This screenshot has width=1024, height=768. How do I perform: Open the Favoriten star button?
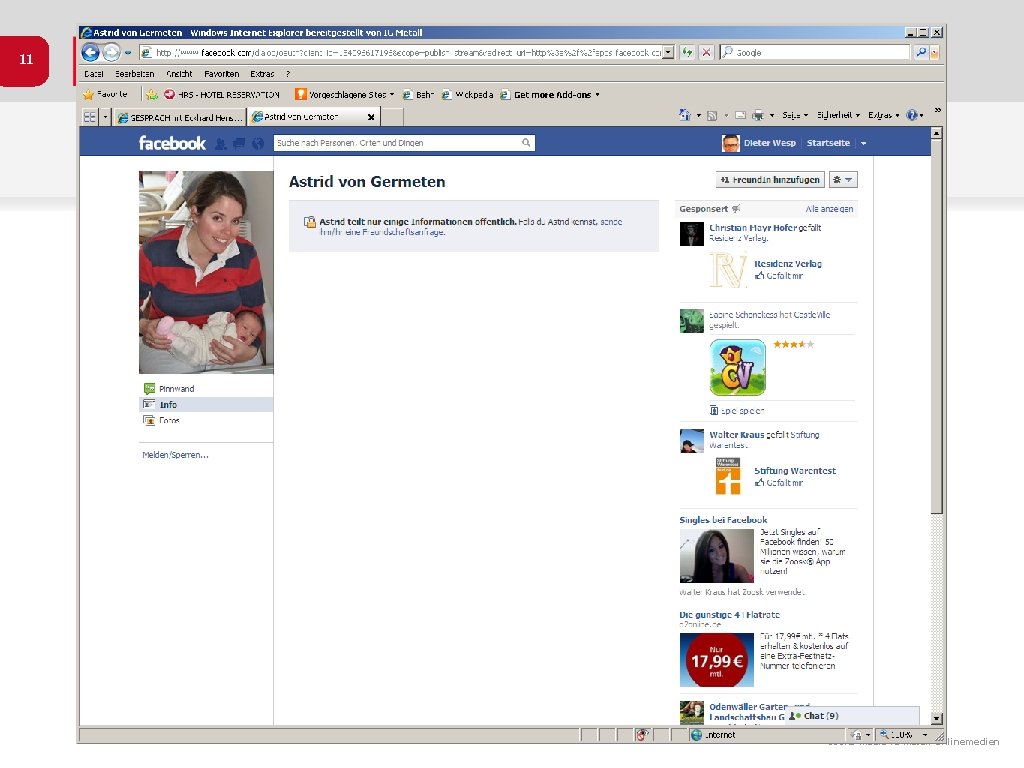(106, 94)
